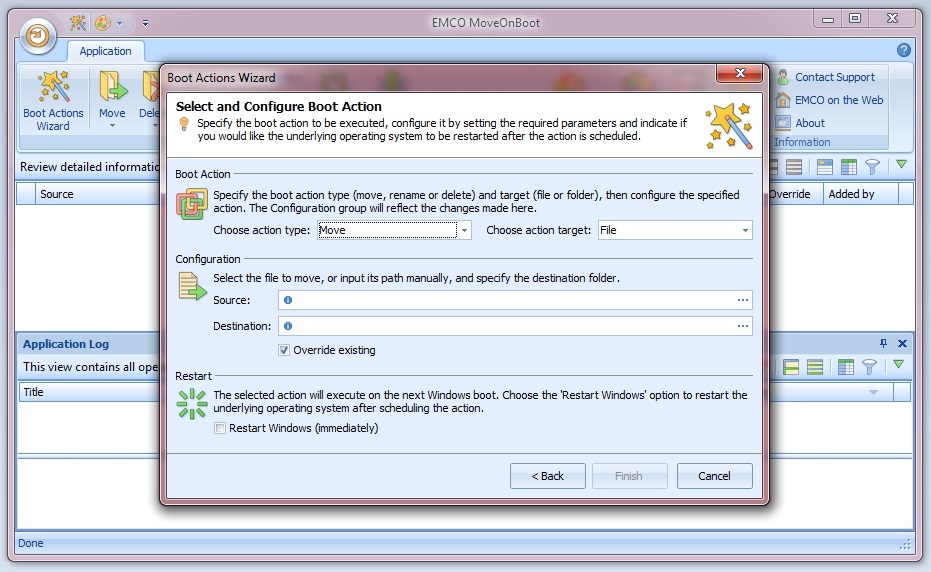Image resolution: width=931 pixels, height=572 pixels.
Task: Expand green triangle menu in Application Log toolbar
Action: pyautogui.click(x=898, y=365)
